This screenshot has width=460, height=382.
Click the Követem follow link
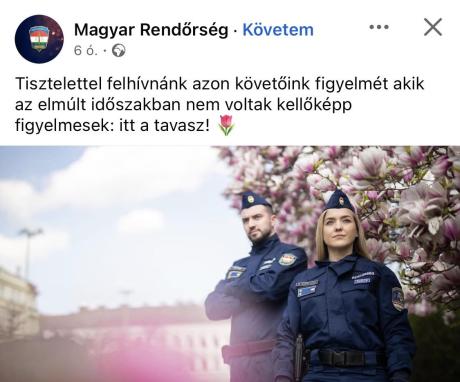coord(278,30)
